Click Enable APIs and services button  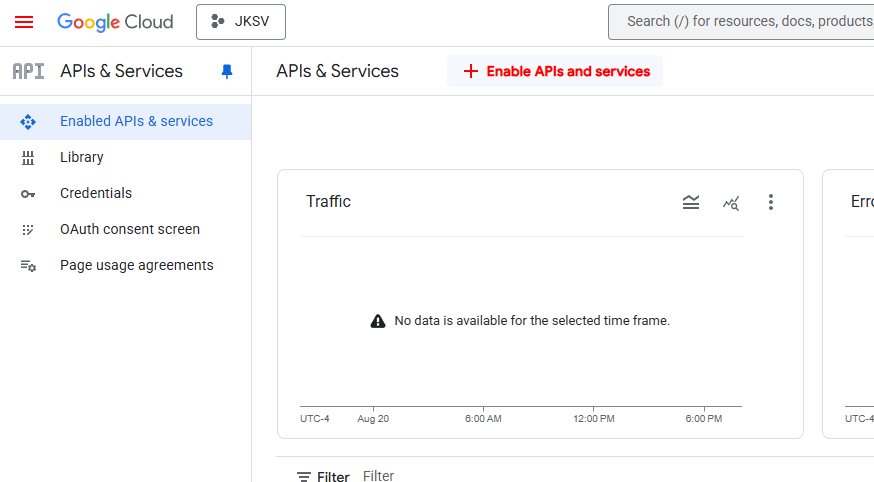555,71
